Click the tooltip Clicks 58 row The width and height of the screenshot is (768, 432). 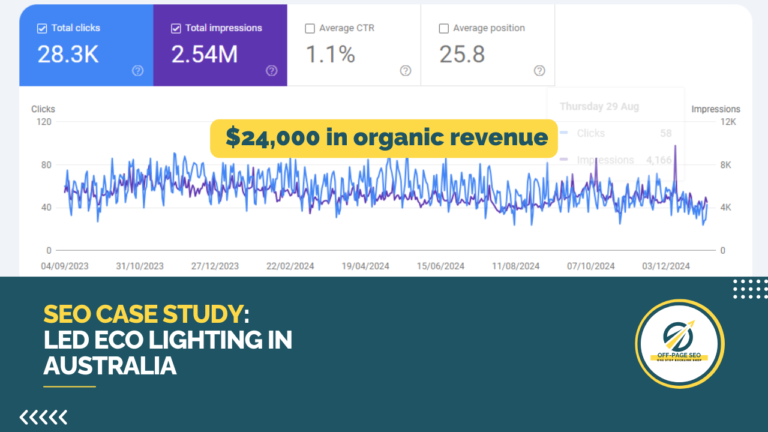click(616, 133)
